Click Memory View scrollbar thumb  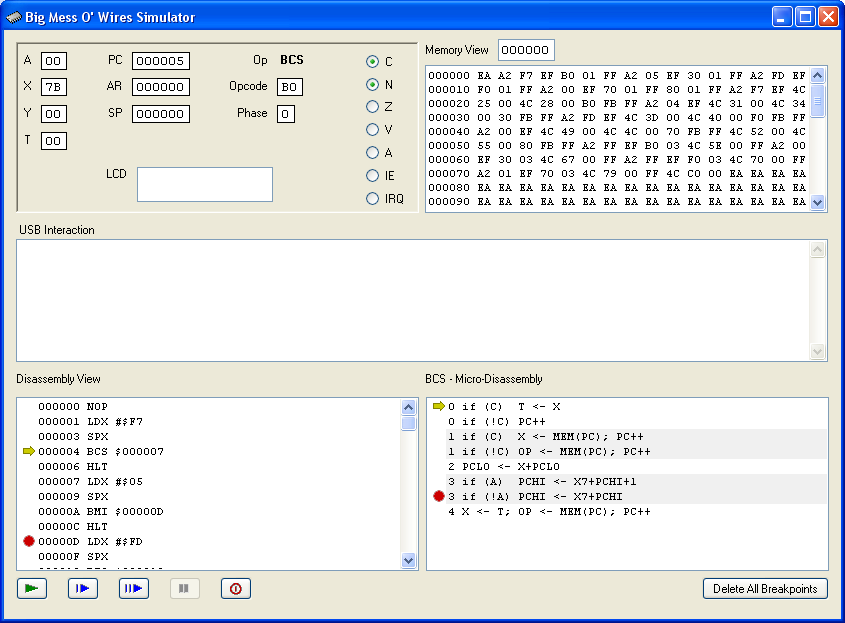tap(818, 100)
